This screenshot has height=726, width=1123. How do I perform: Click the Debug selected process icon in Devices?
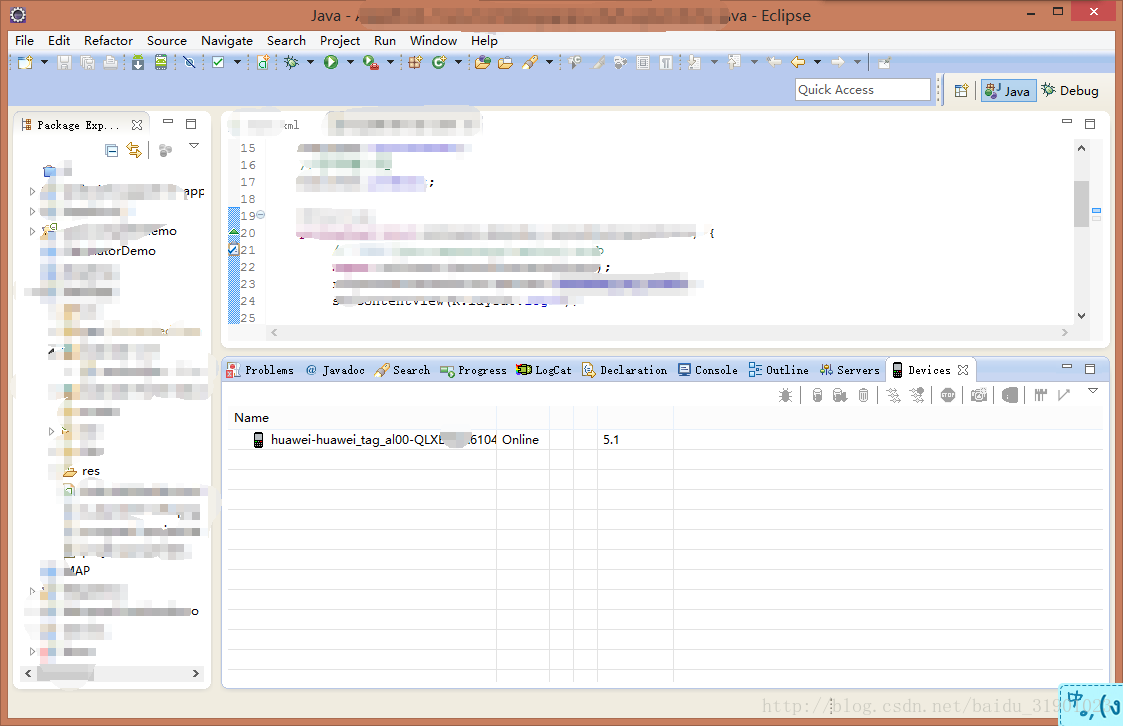785,395
